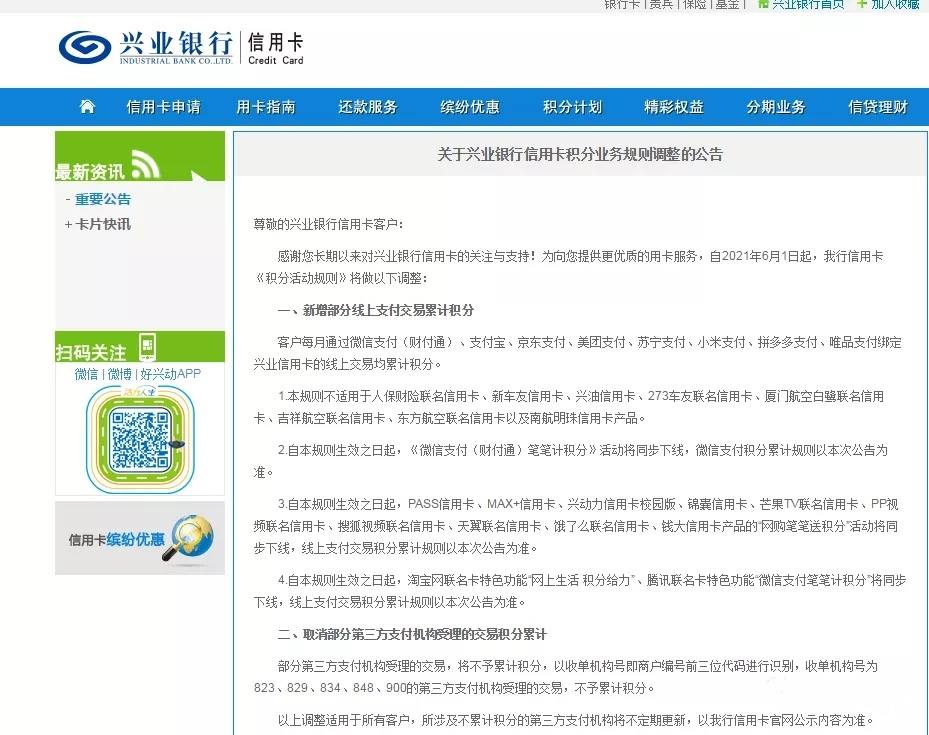Open the 信贷理财 menu
This screenshot has height=735, width=929.
877,107
